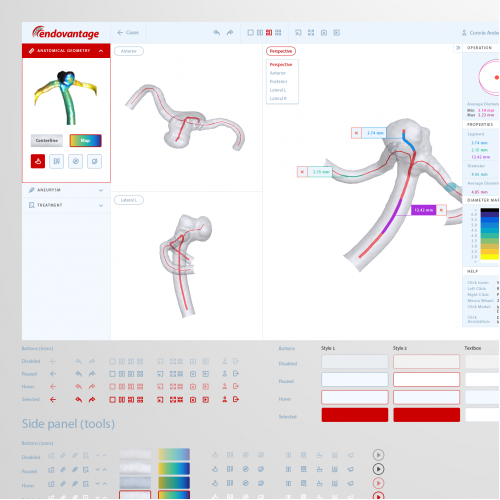Click the red Selected Style 2 button sample
Image resolution: width=500 pixels, height=500 pixels.
click(x=427, y=415)
